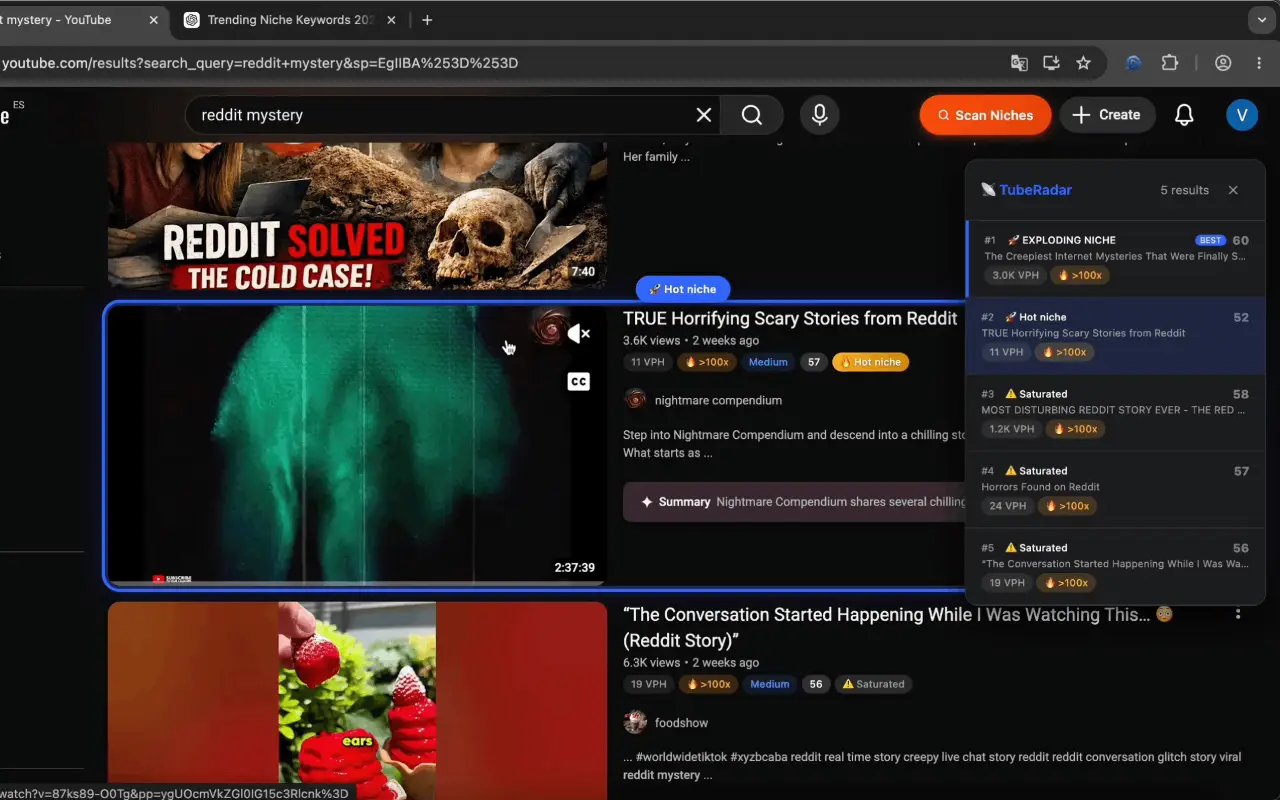Go to the foodshow channel name
The height and width of the screenshot is (800, 1280).
681,722
